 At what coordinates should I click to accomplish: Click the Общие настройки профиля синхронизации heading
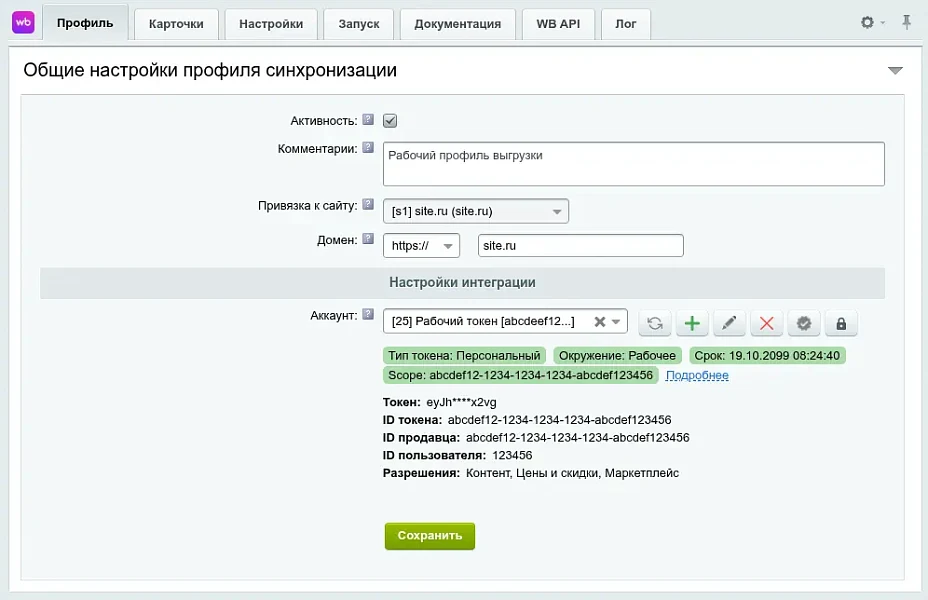(x=210, y=70)
